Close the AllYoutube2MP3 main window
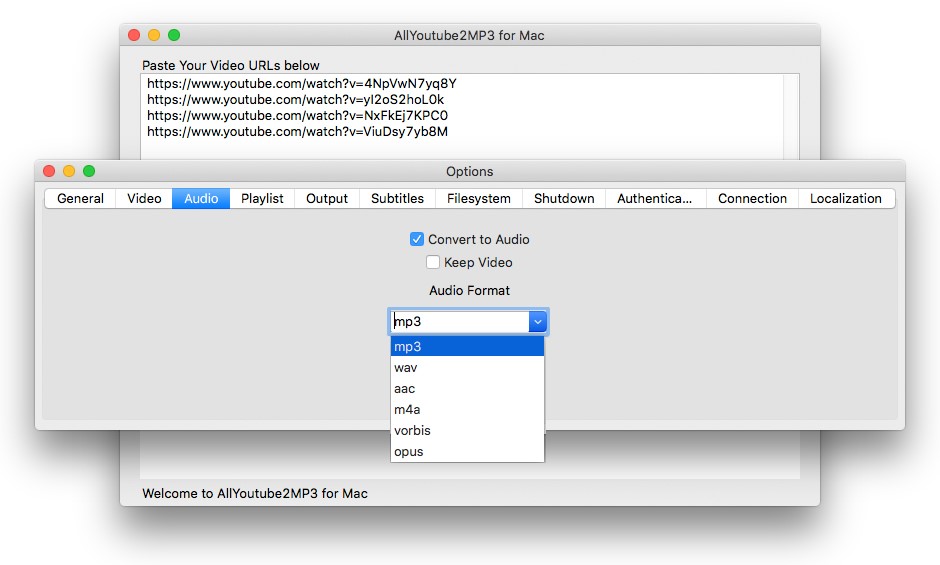 pyautogui.click(x=134, y=35)
